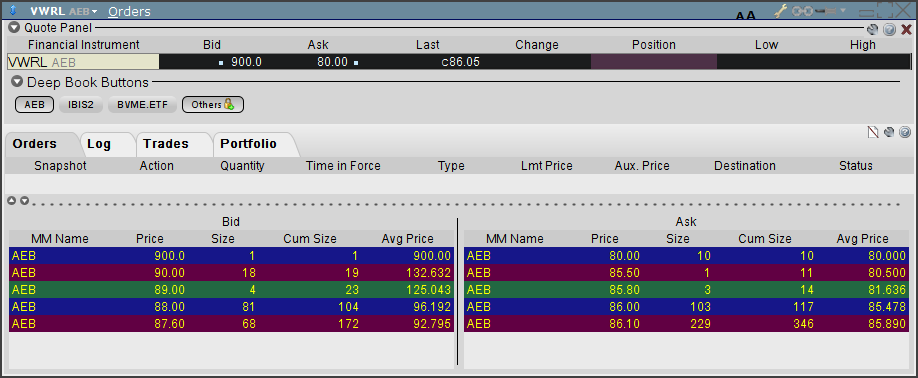
Task: Click the 900.0 bid in quote row
Action: 246,62
